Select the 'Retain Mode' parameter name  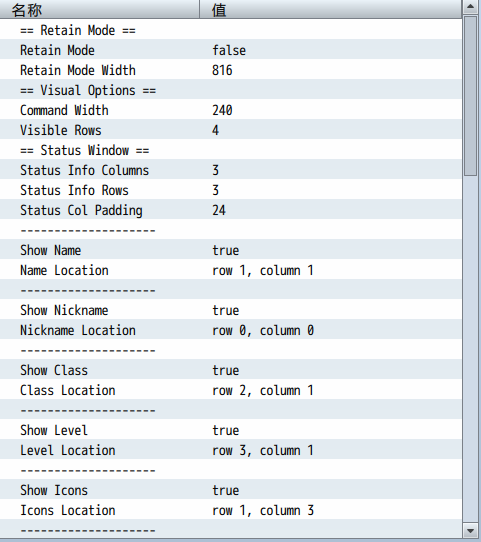coord(57,50)
